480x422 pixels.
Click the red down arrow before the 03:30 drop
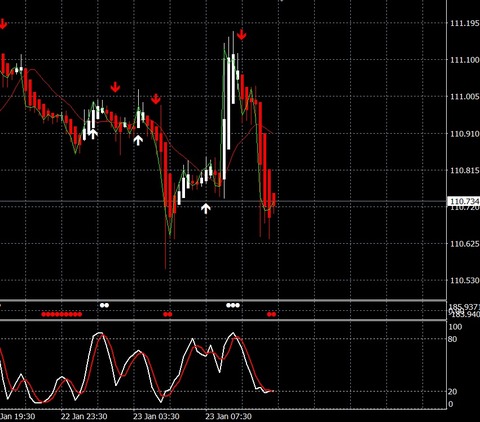(x=156, y=99)
